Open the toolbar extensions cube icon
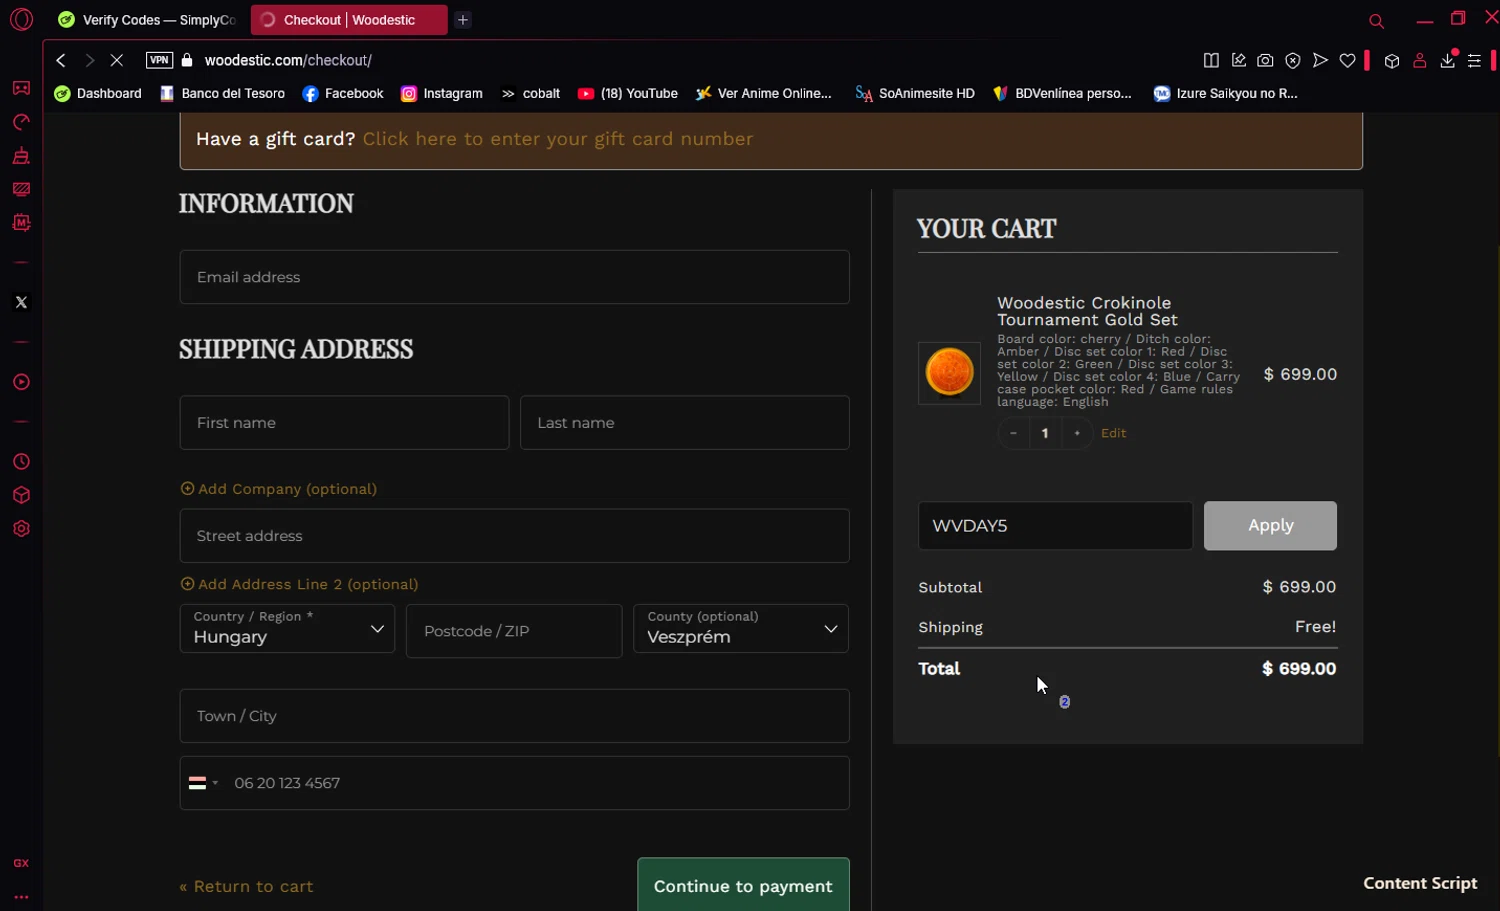 click(x=1391, y=60)
